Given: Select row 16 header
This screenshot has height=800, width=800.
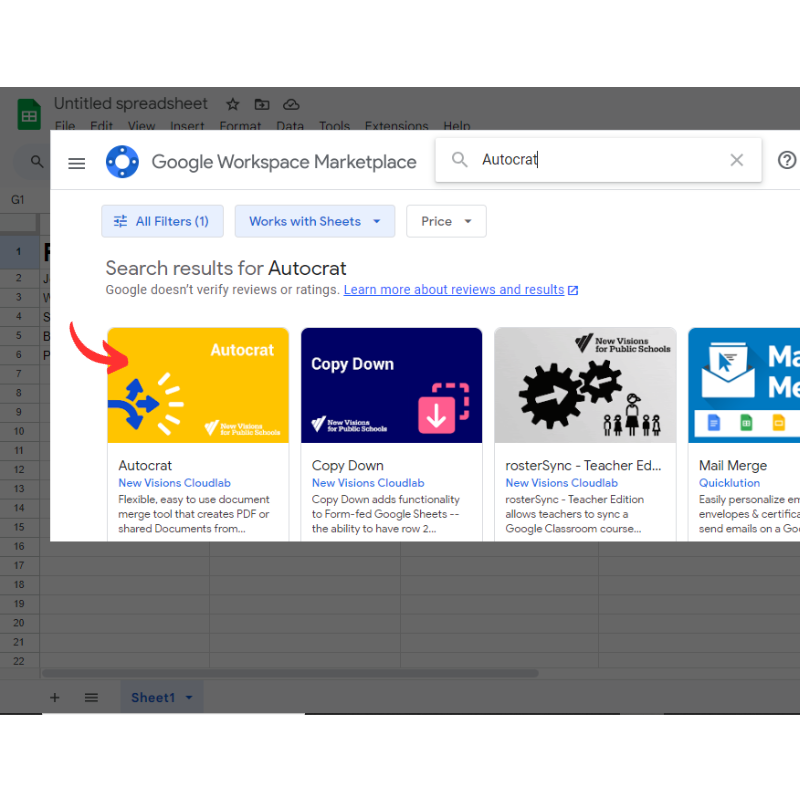Looking at the screenshot, I should 19,546.
